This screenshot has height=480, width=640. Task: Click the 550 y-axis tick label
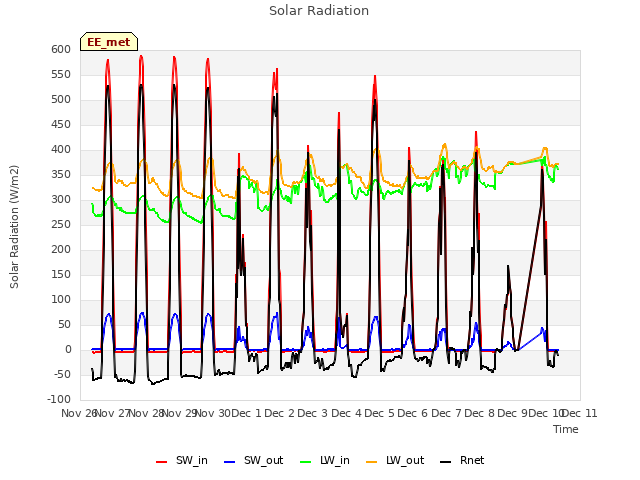click(61, 74)
